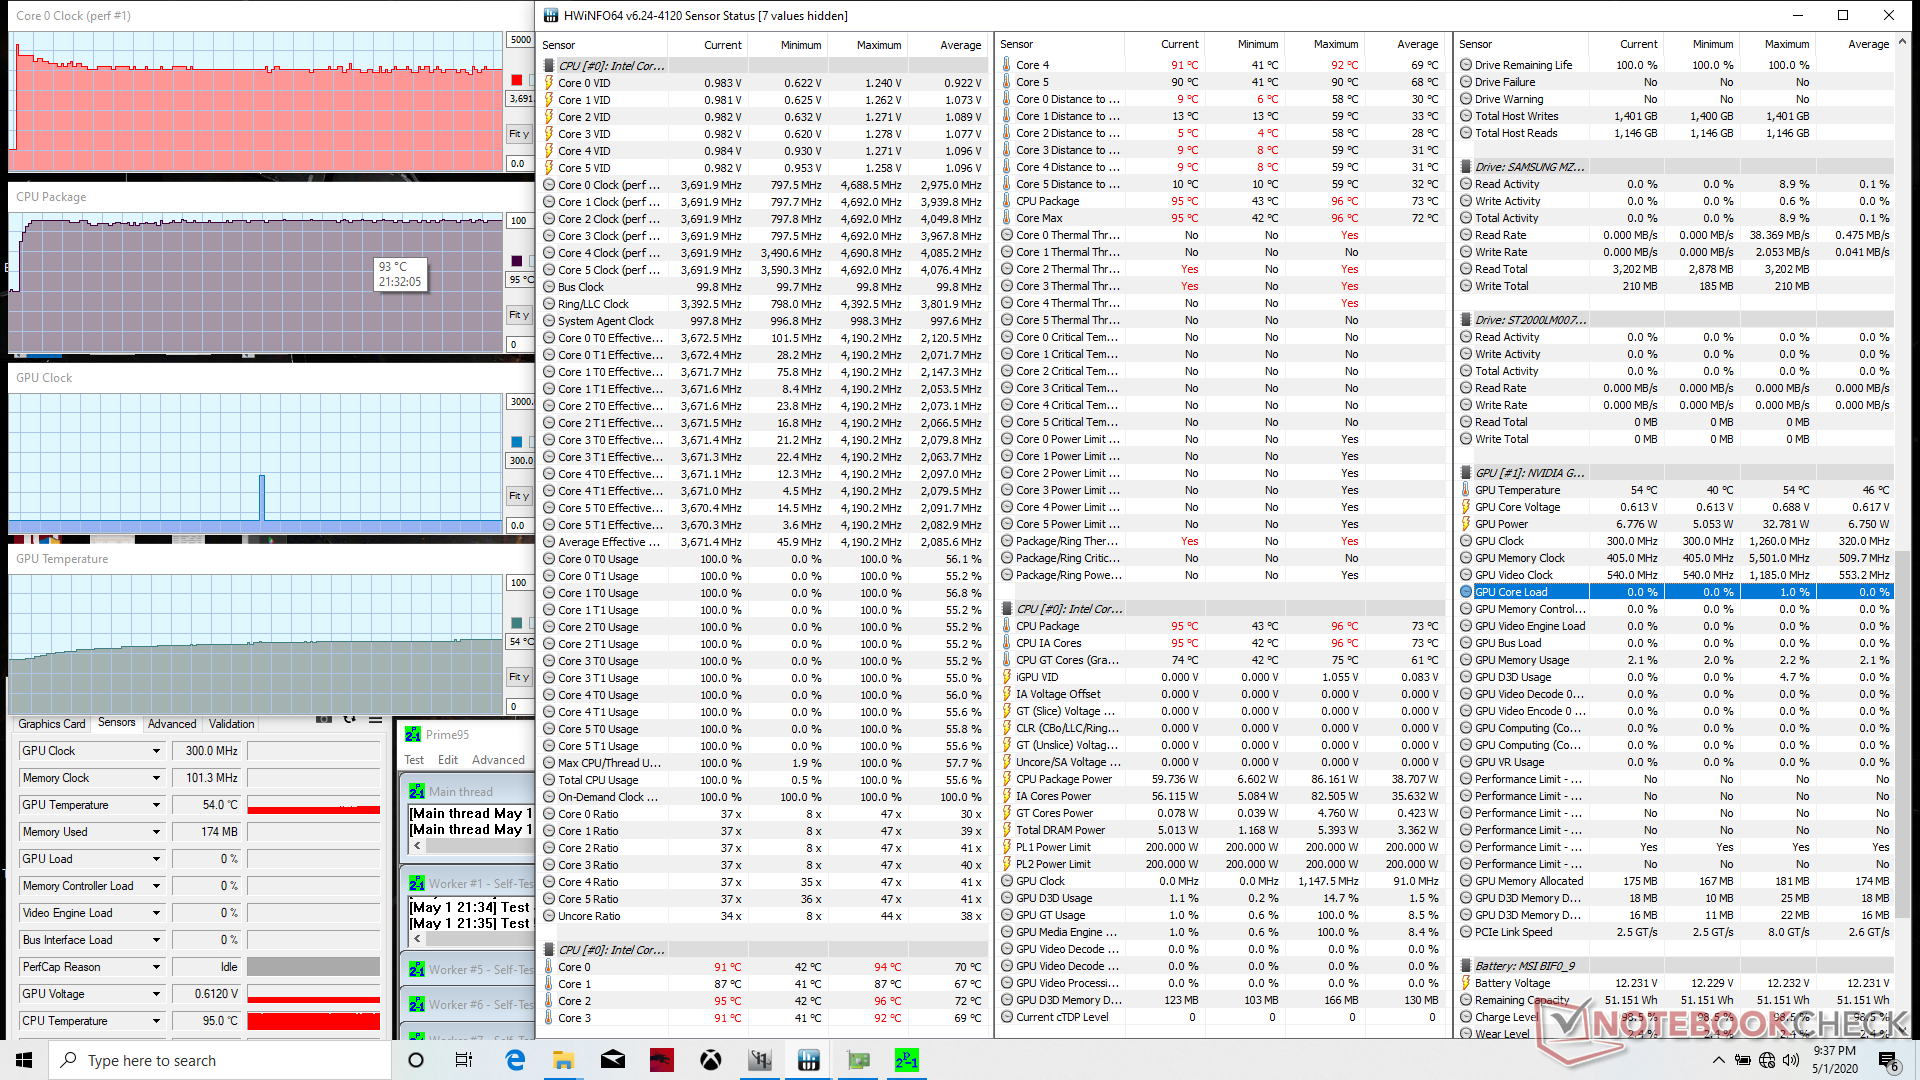The height and width of the screenshot is (1080, 1920).
Task: Click the drive icon of Drive: SAMSUNG MZ group
Action: pos(1466,167)
